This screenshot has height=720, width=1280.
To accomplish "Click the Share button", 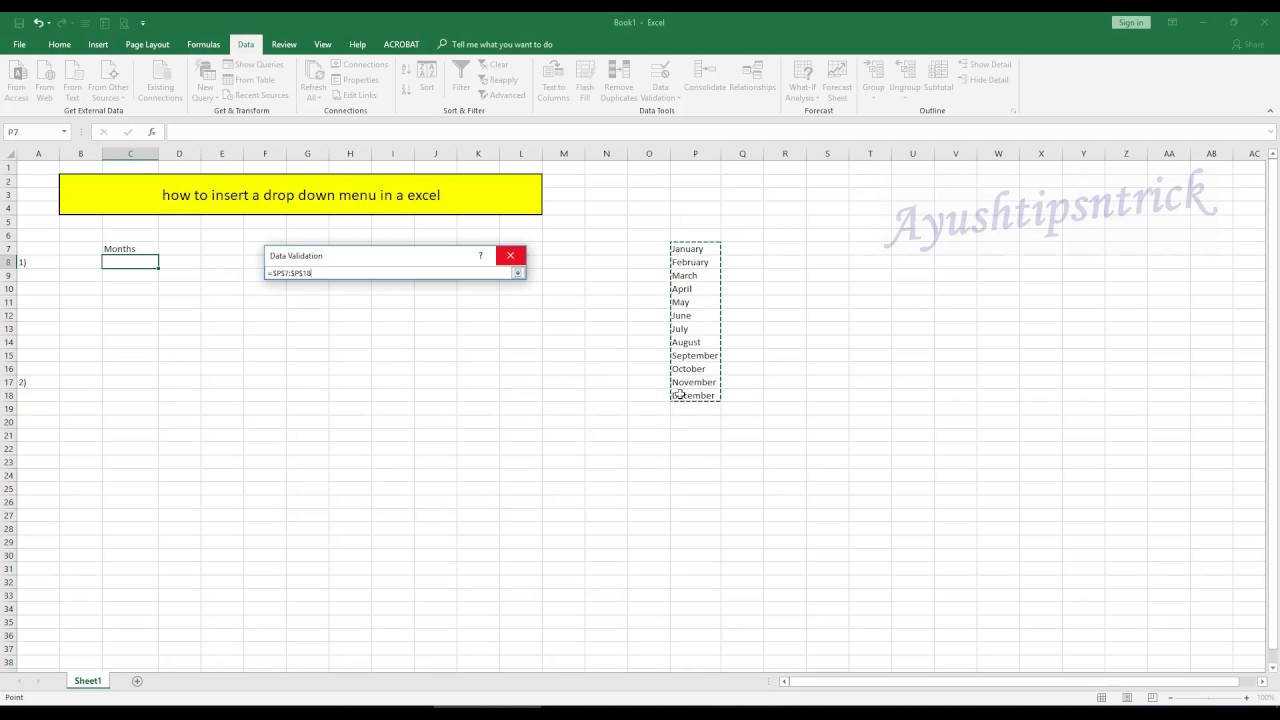I will pos(1250,44).
